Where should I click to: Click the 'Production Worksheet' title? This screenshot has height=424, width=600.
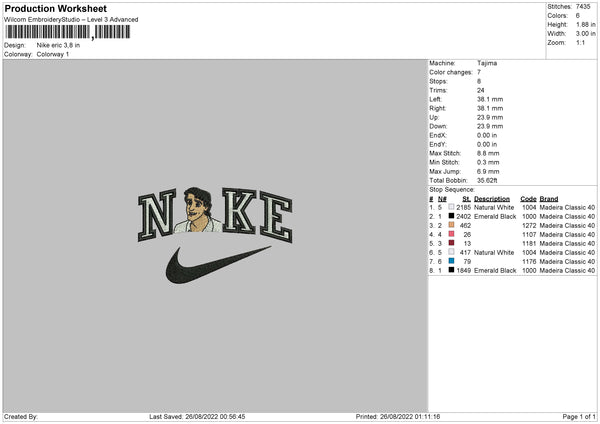point(55,8)
